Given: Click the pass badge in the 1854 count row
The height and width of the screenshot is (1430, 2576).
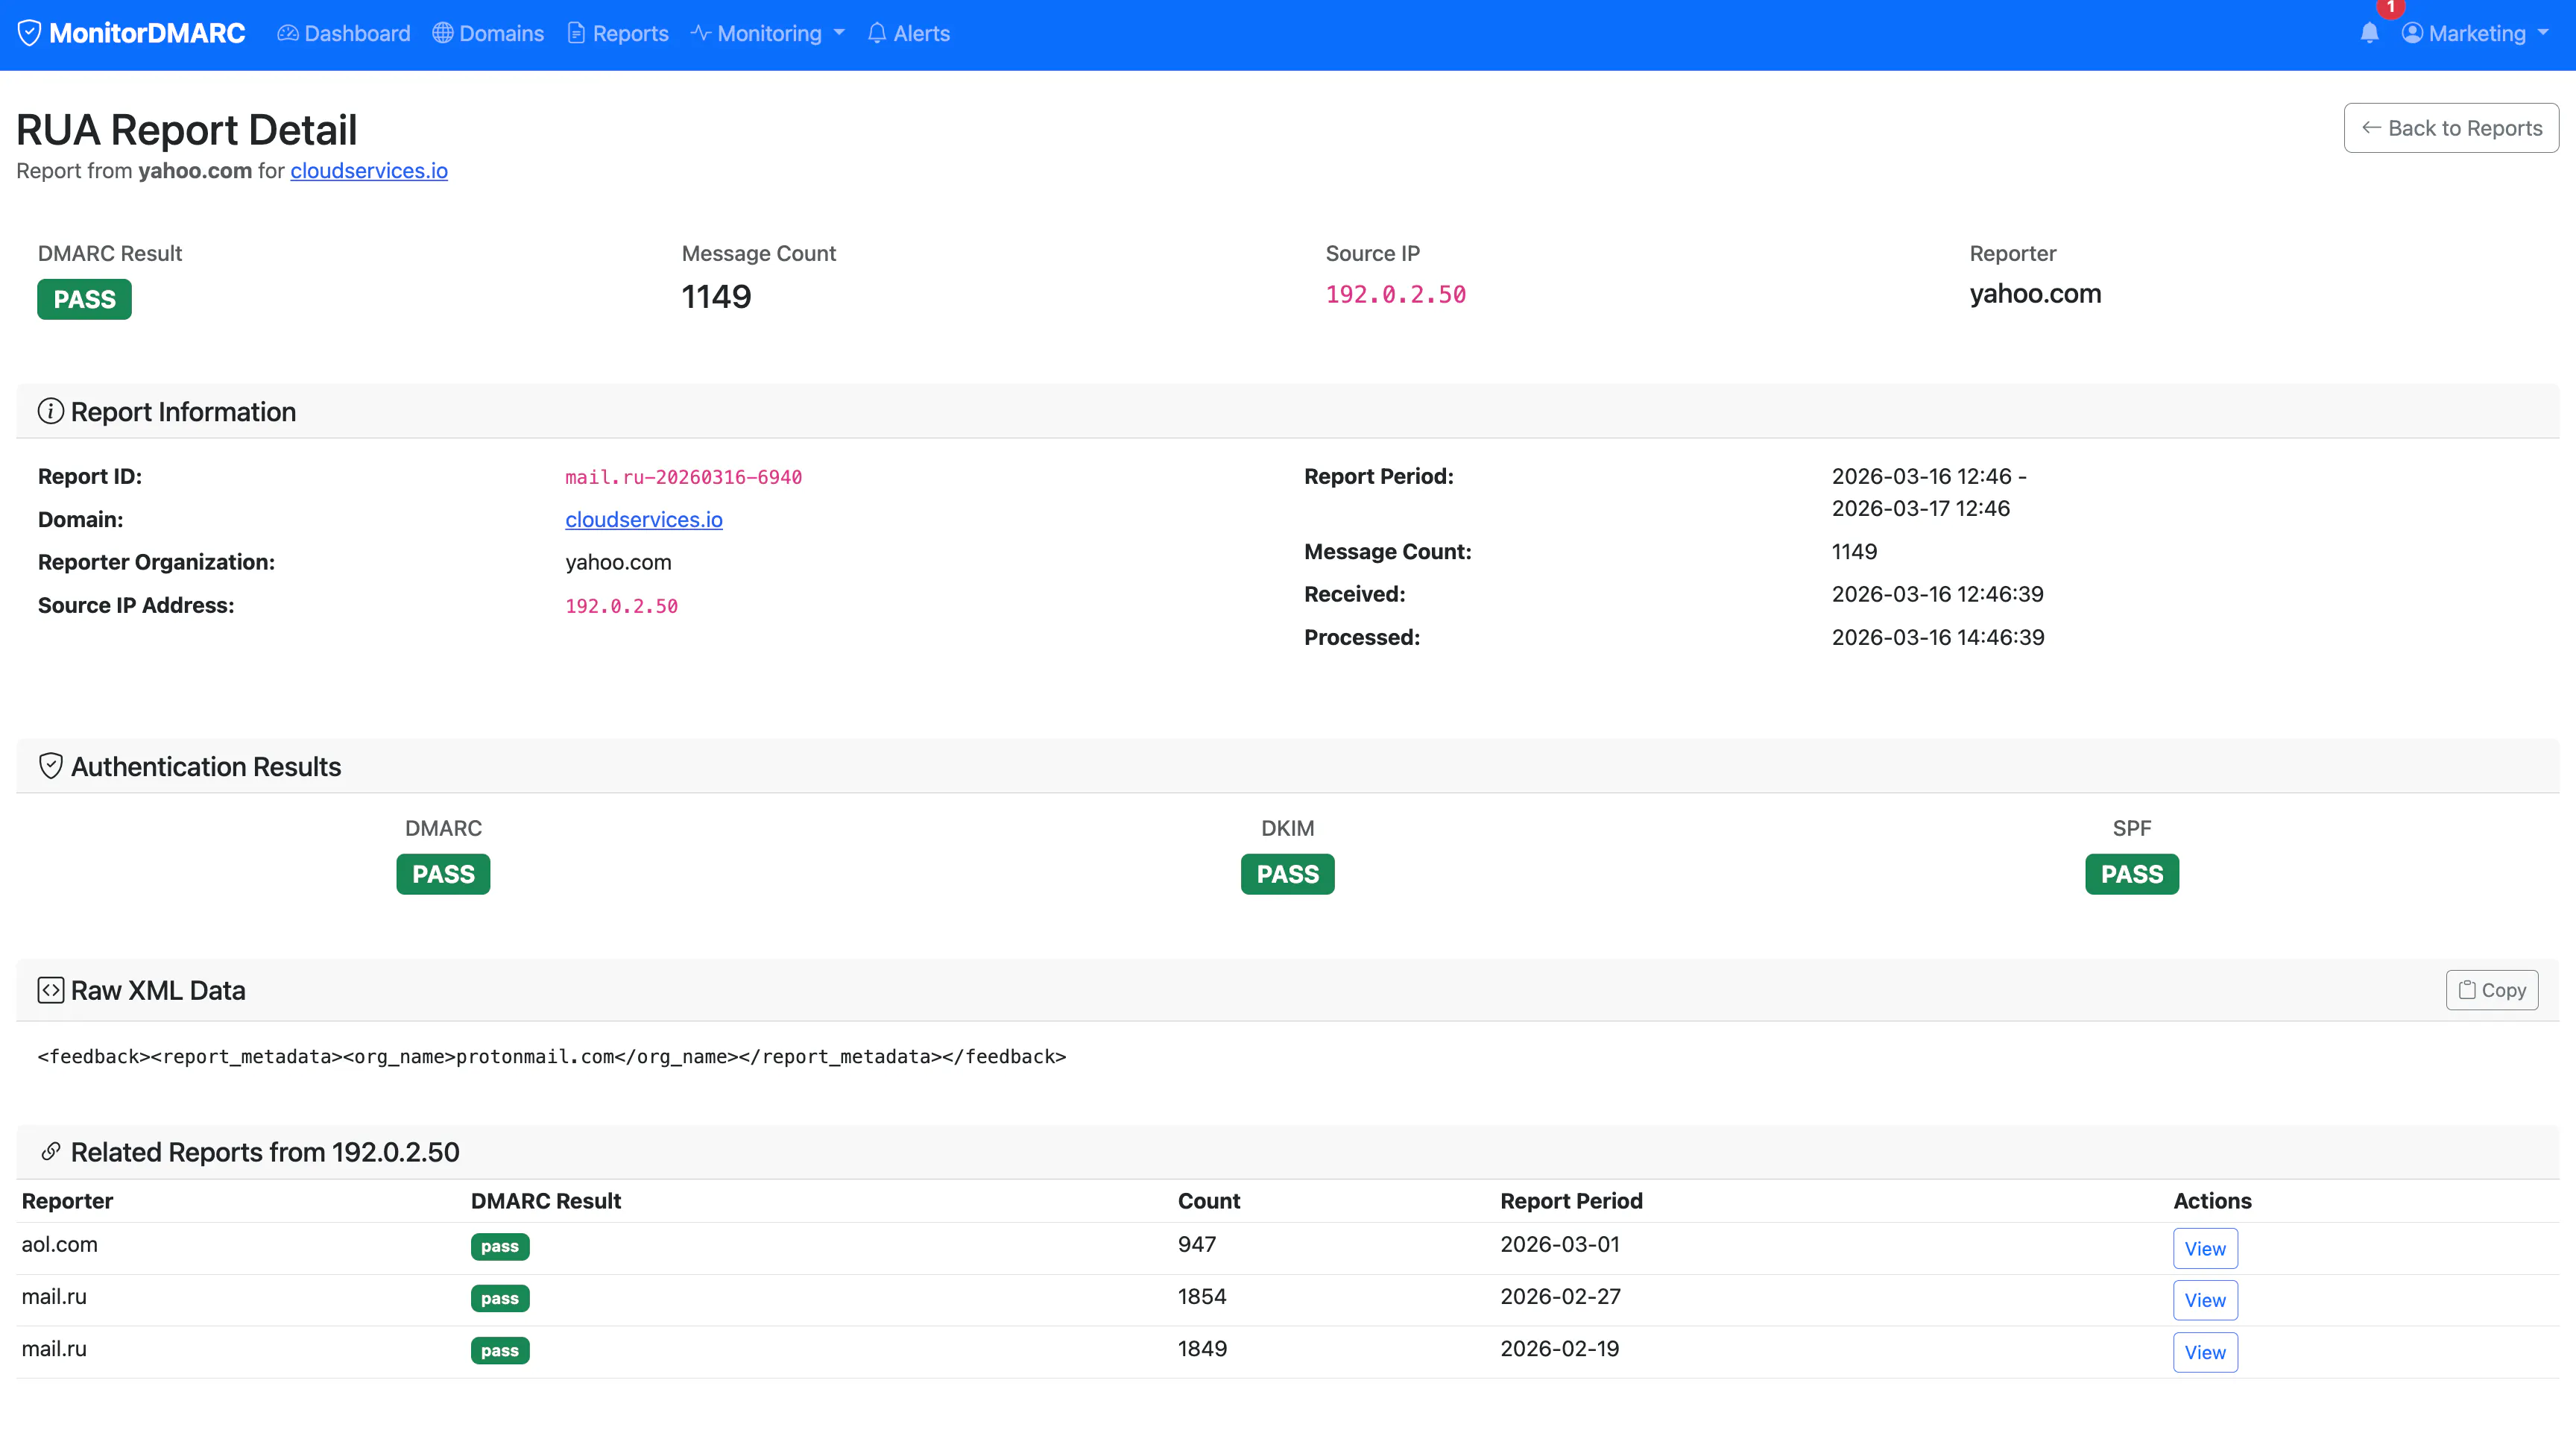Looking at the screenshot, I should 500,1298.
